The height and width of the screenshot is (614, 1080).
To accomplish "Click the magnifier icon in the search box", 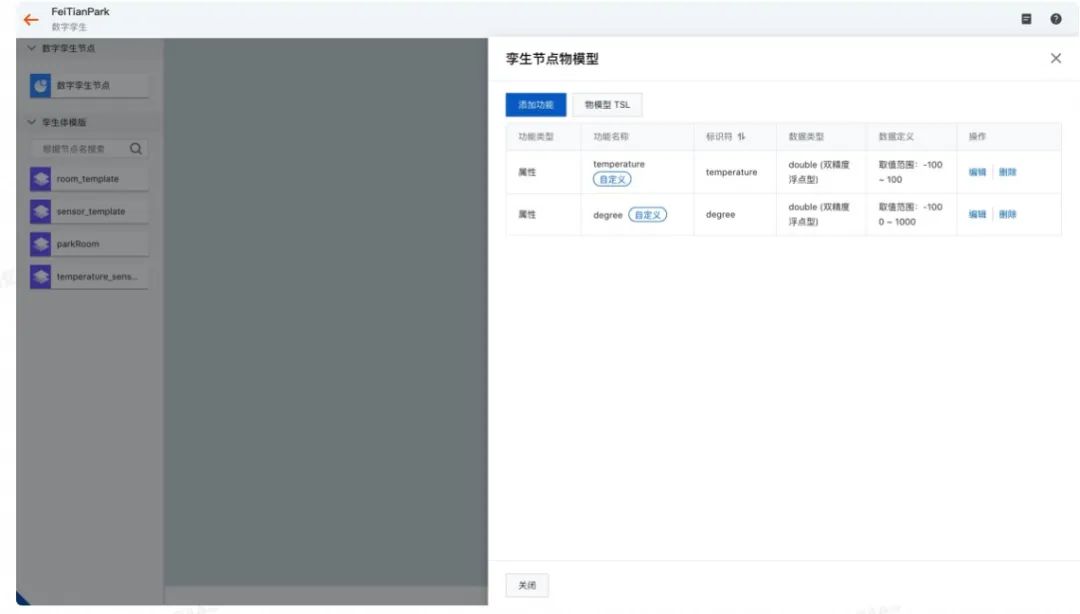I will [x=135, y=147].
